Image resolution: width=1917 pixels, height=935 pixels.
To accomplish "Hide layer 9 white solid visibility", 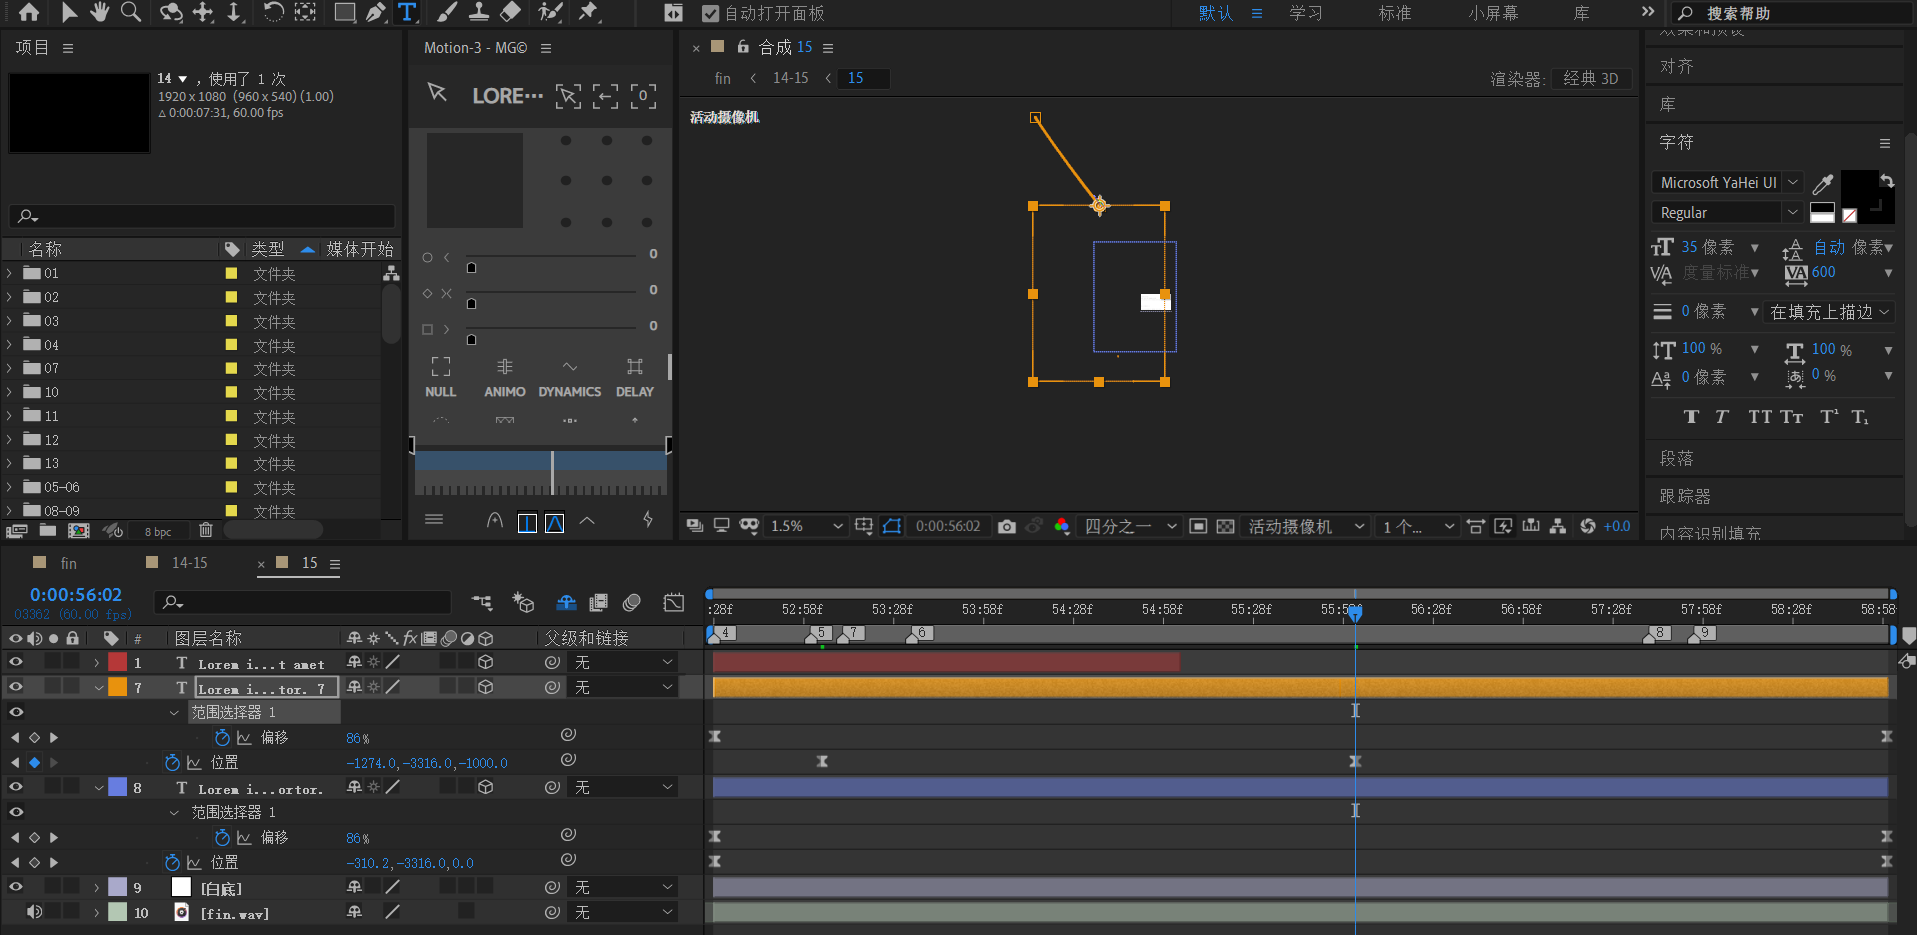I will [x=16, y=887].
